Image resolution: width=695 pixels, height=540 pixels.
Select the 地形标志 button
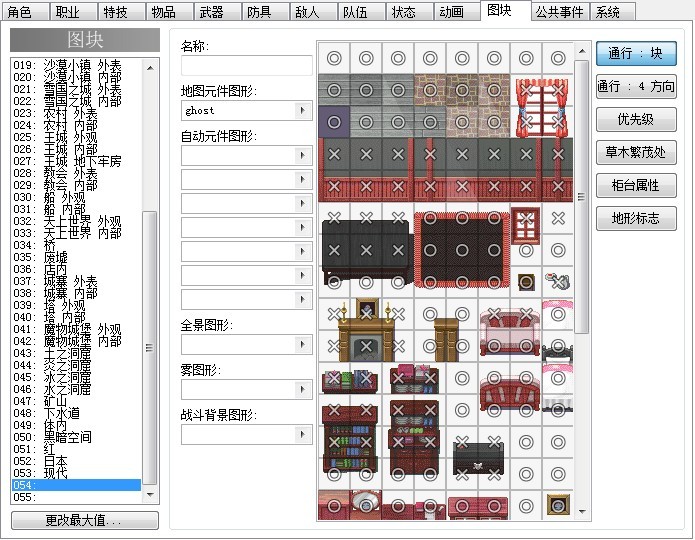tap(636, 218)
